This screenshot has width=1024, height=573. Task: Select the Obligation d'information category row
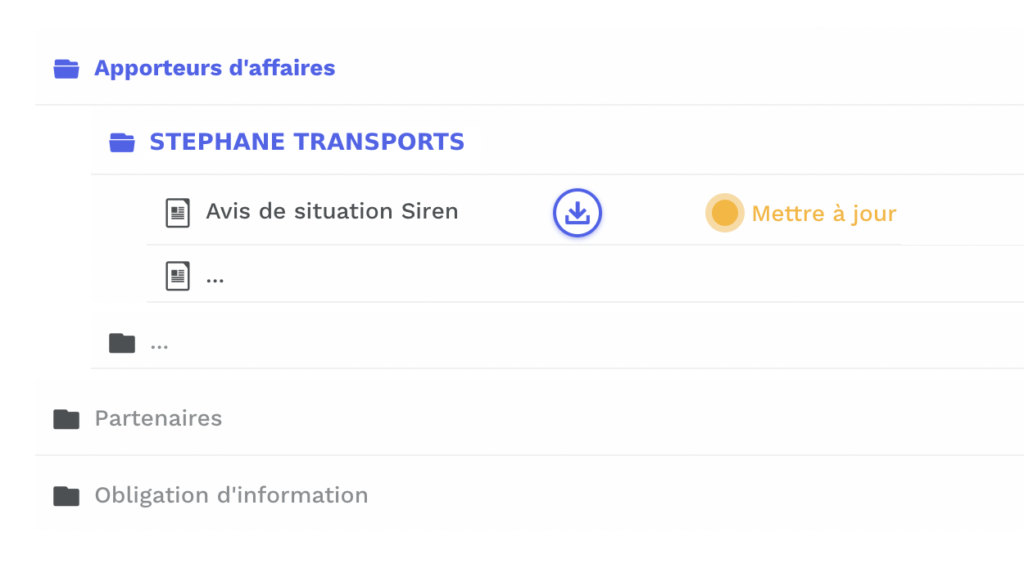click(x=600, y=495)
